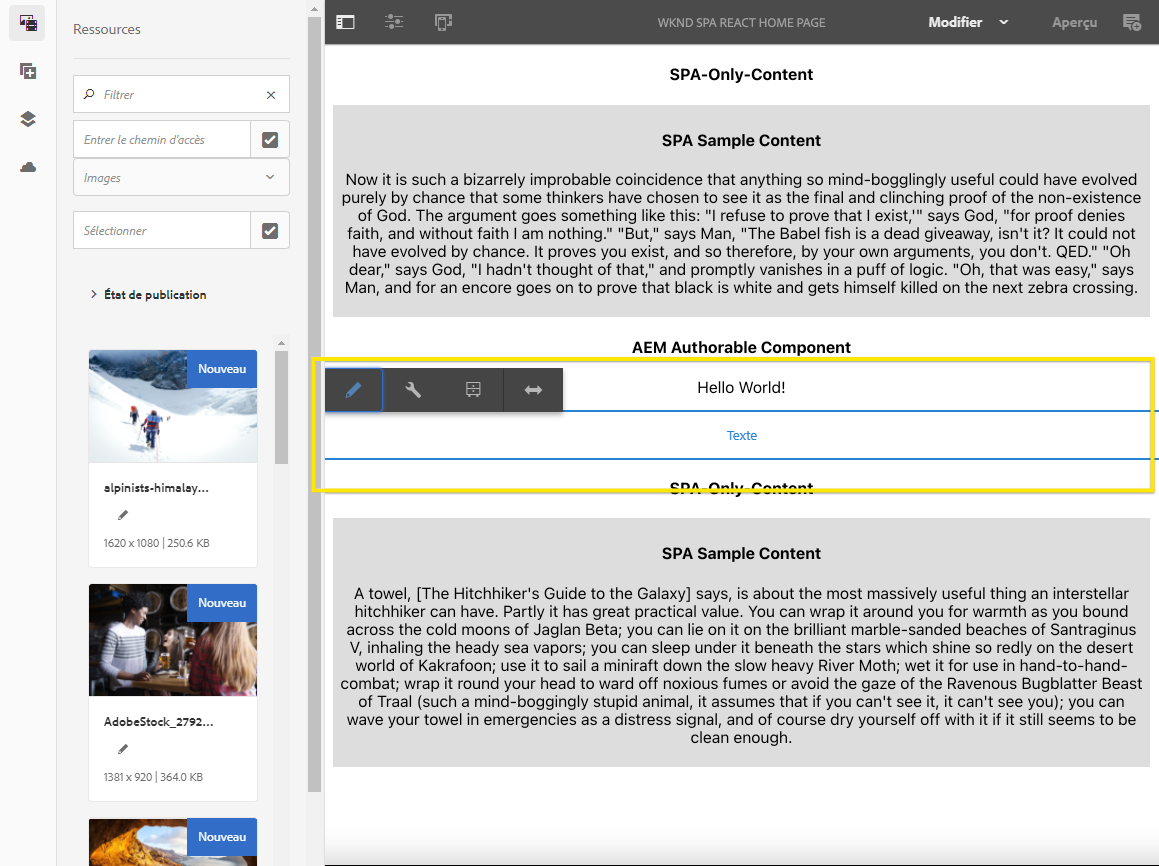Click the AEM Authorable Component heading
The width and height of the screenshot is (1159, 866).
(741, 347)
